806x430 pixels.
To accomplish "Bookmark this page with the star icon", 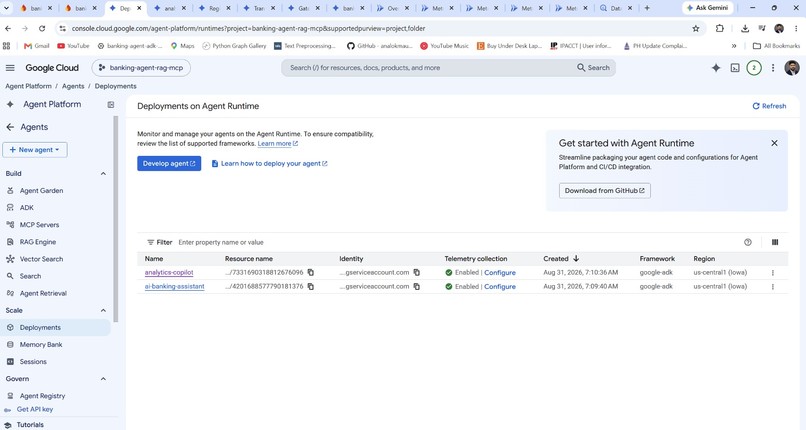I will [x=695, y=29].
